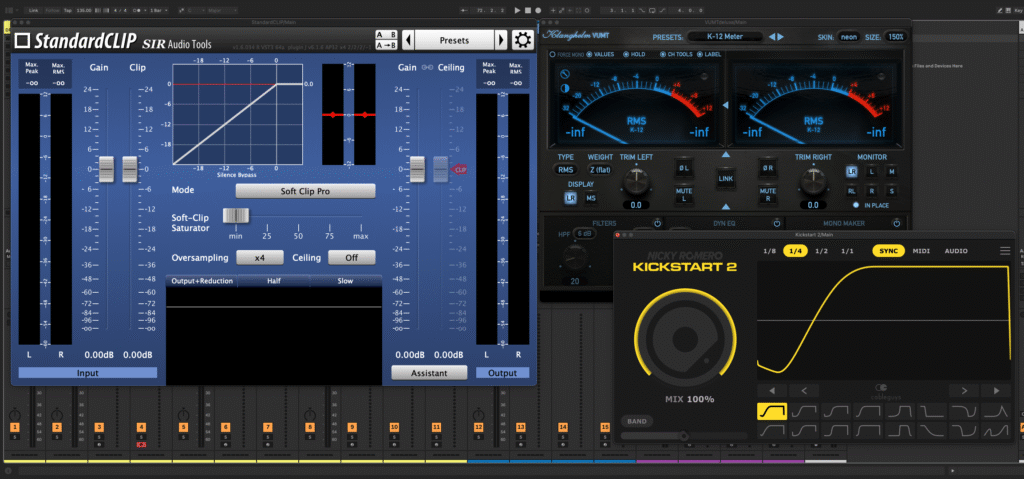Toggle the LINK button in VUMT
Screen dimensions: 1024x479
pyautogui.click(x=726, y=178)
